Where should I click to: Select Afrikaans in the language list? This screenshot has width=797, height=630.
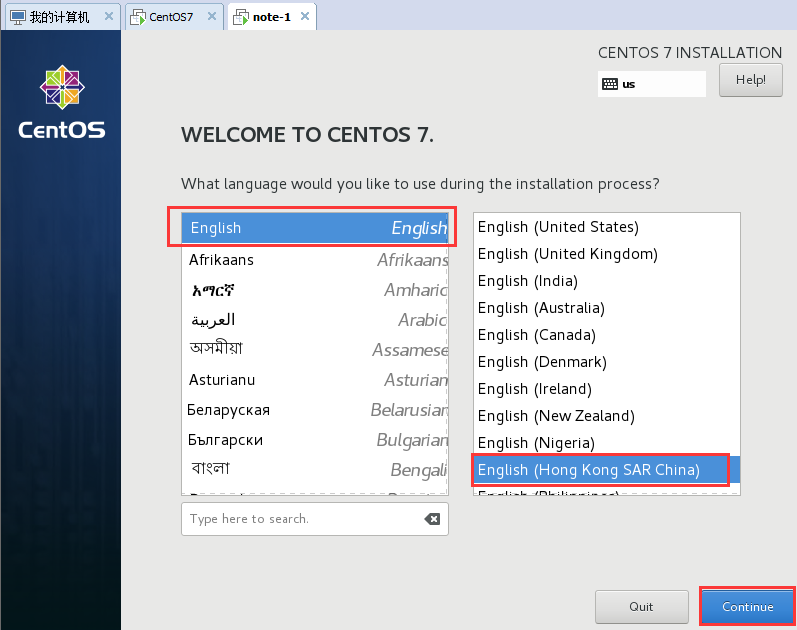point(315,260)
